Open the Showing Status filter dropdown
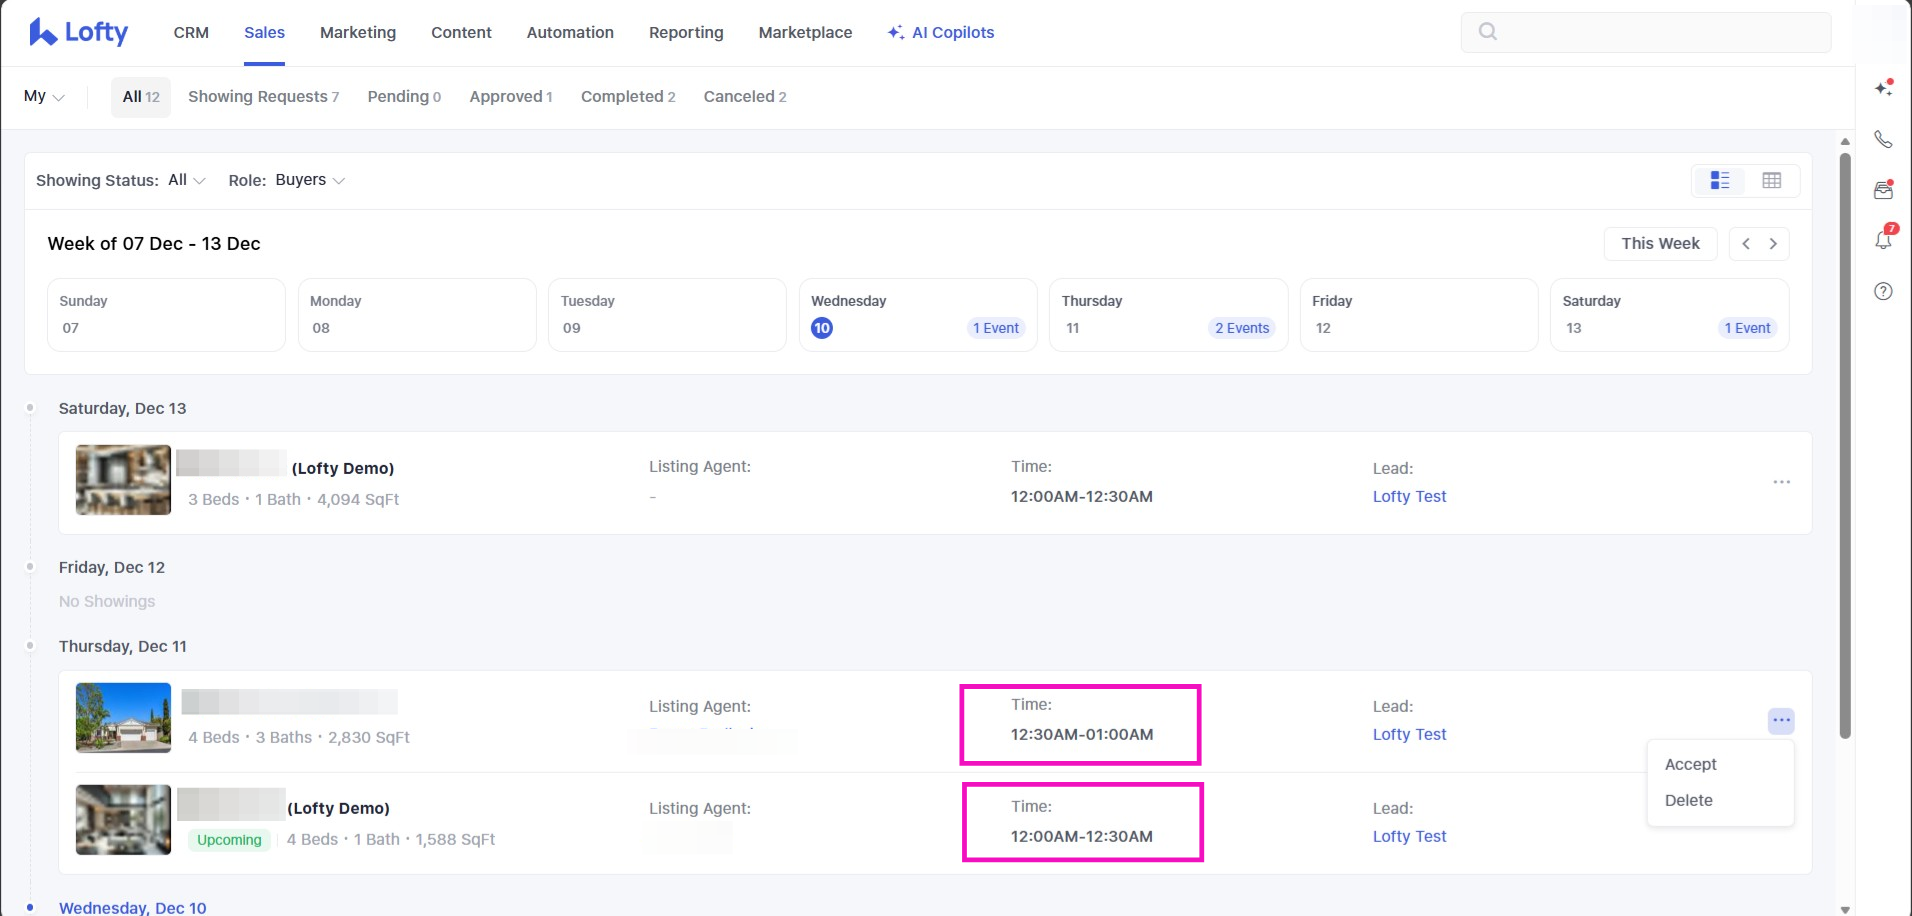Screen dimensions: 1912x916 point(186,180)
